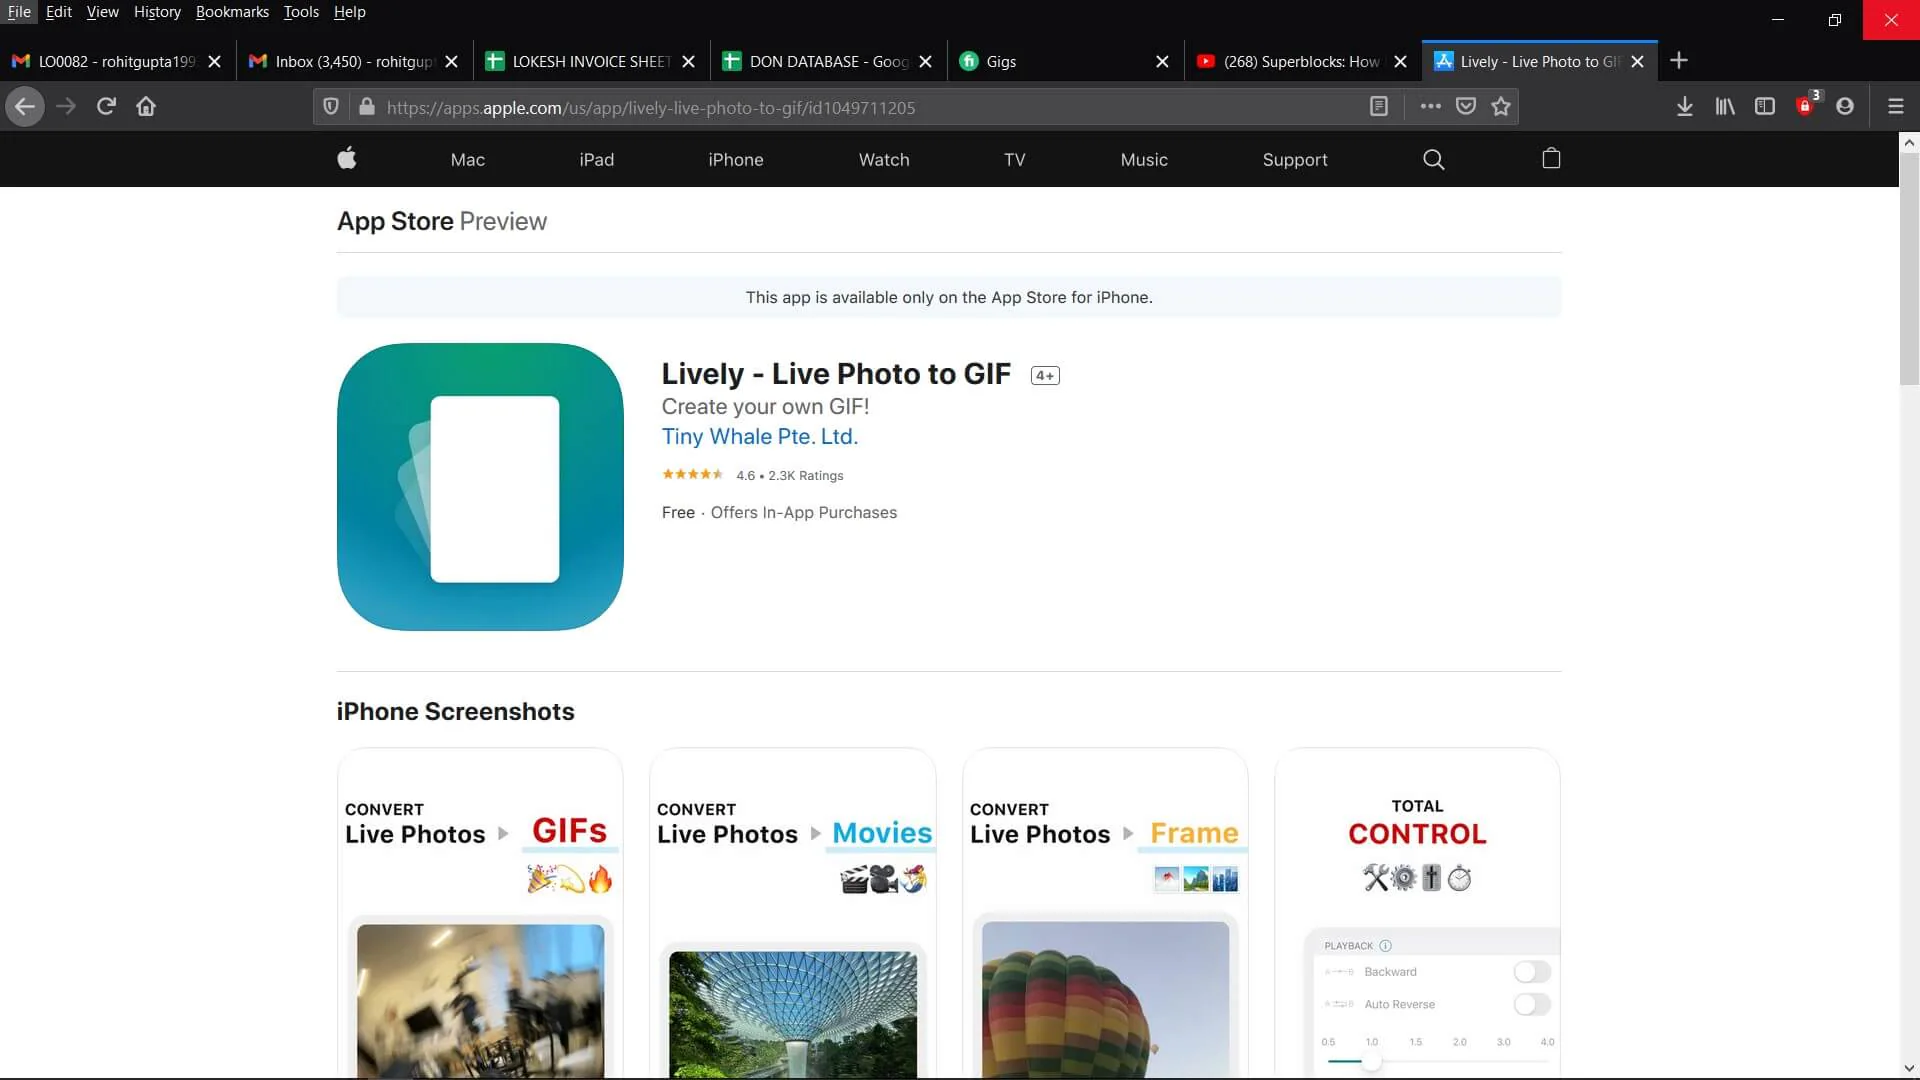Click the playback speed slider handle

[x=1372, y=1062]
